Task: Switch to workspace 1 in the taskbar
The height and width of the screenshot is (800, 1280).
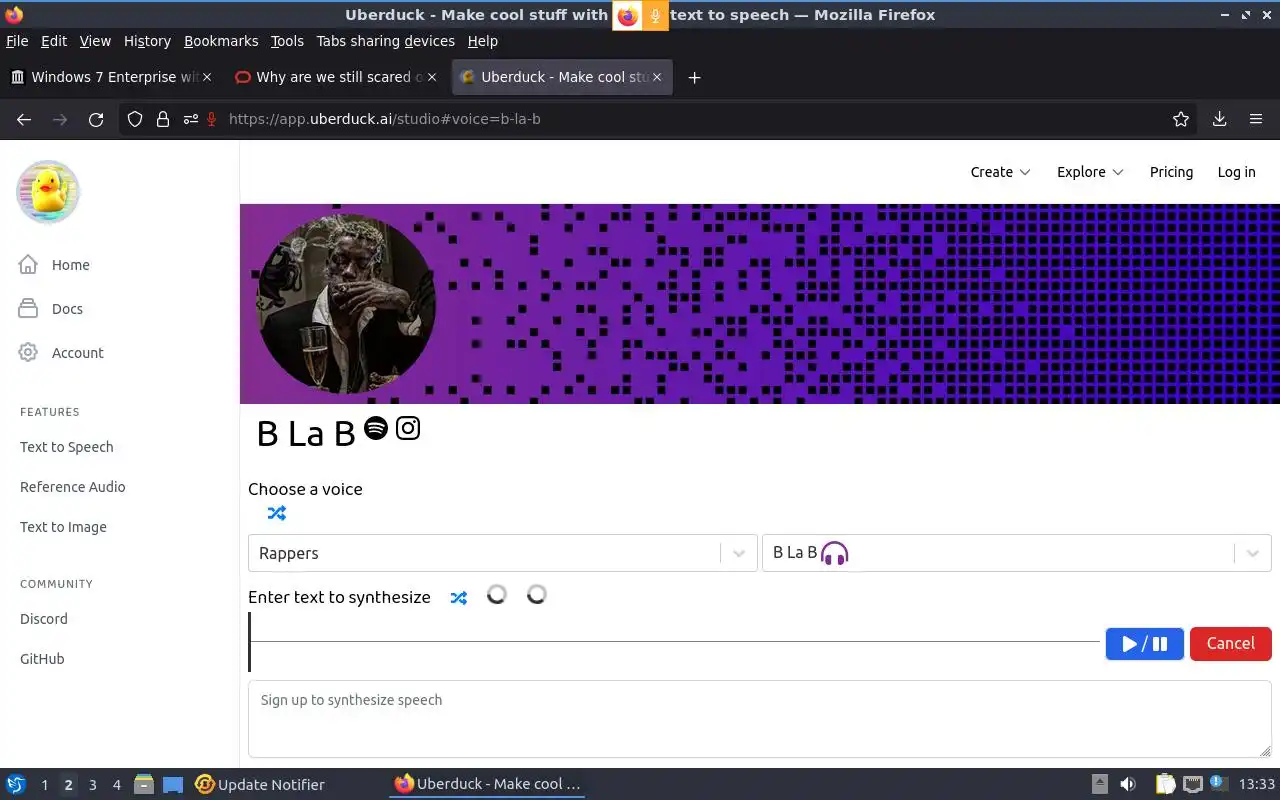Action: pos(44,785)
